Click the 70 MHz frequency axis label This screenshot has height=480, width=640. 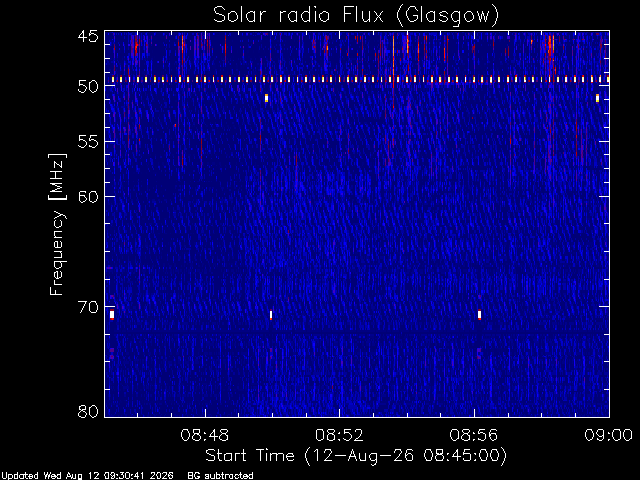tap(88, 307)
